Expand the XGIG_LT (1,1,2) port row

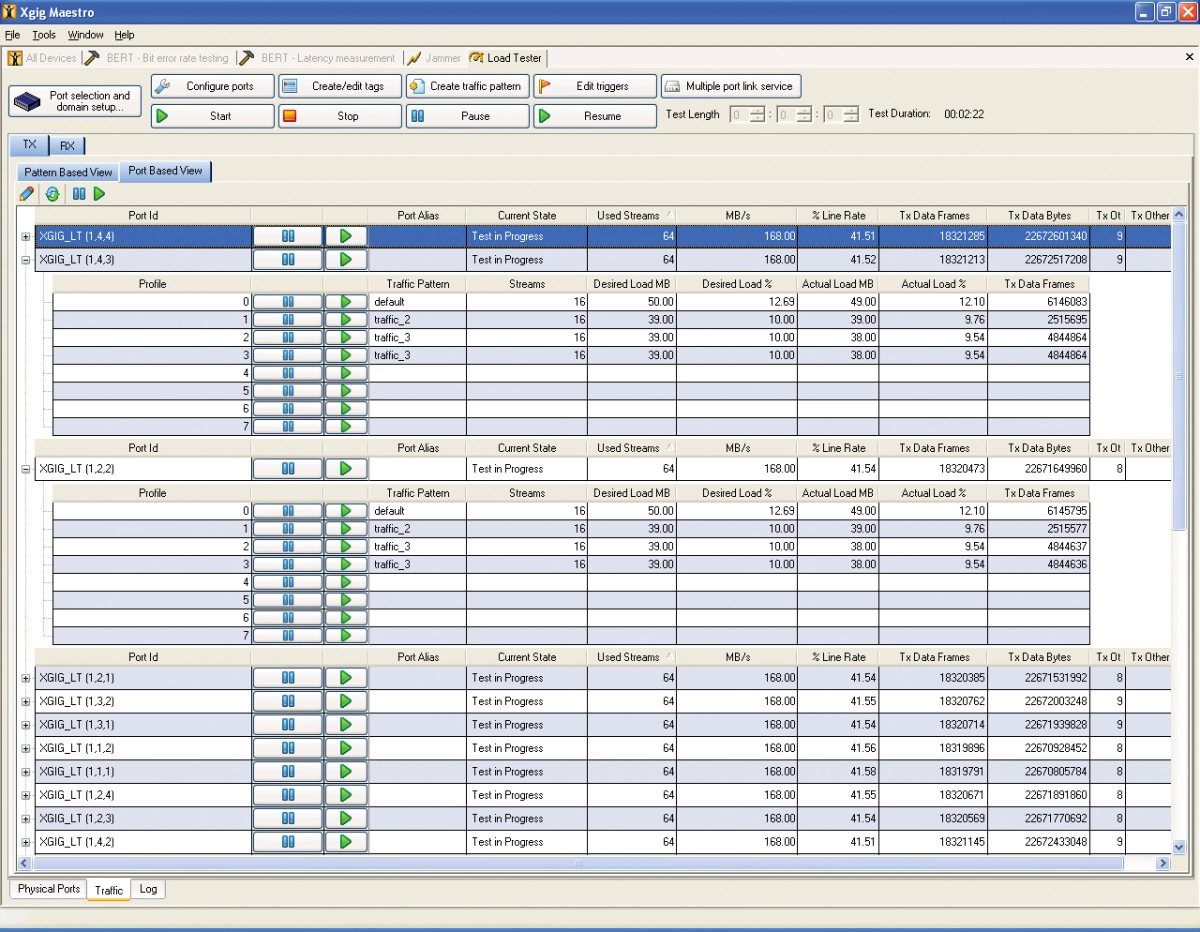pyautogui.click(x=25, y=748)
